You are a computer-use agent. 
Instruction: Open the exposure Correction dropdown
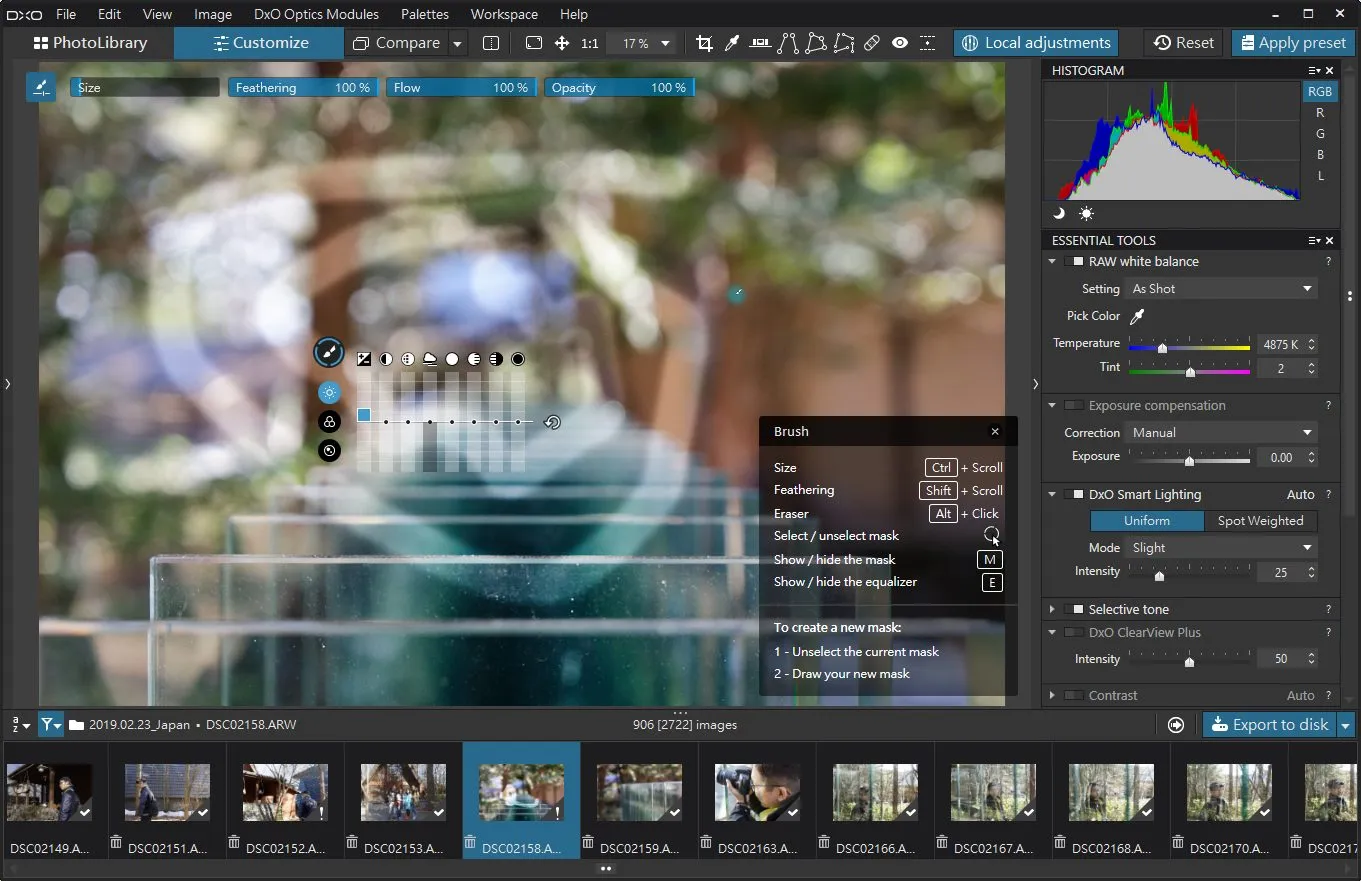1222,433
